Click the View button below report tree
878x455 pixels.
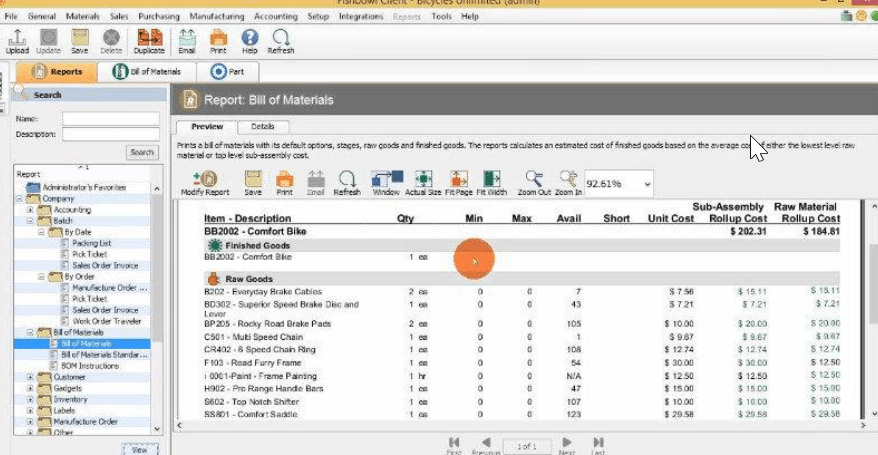[139, 449]
